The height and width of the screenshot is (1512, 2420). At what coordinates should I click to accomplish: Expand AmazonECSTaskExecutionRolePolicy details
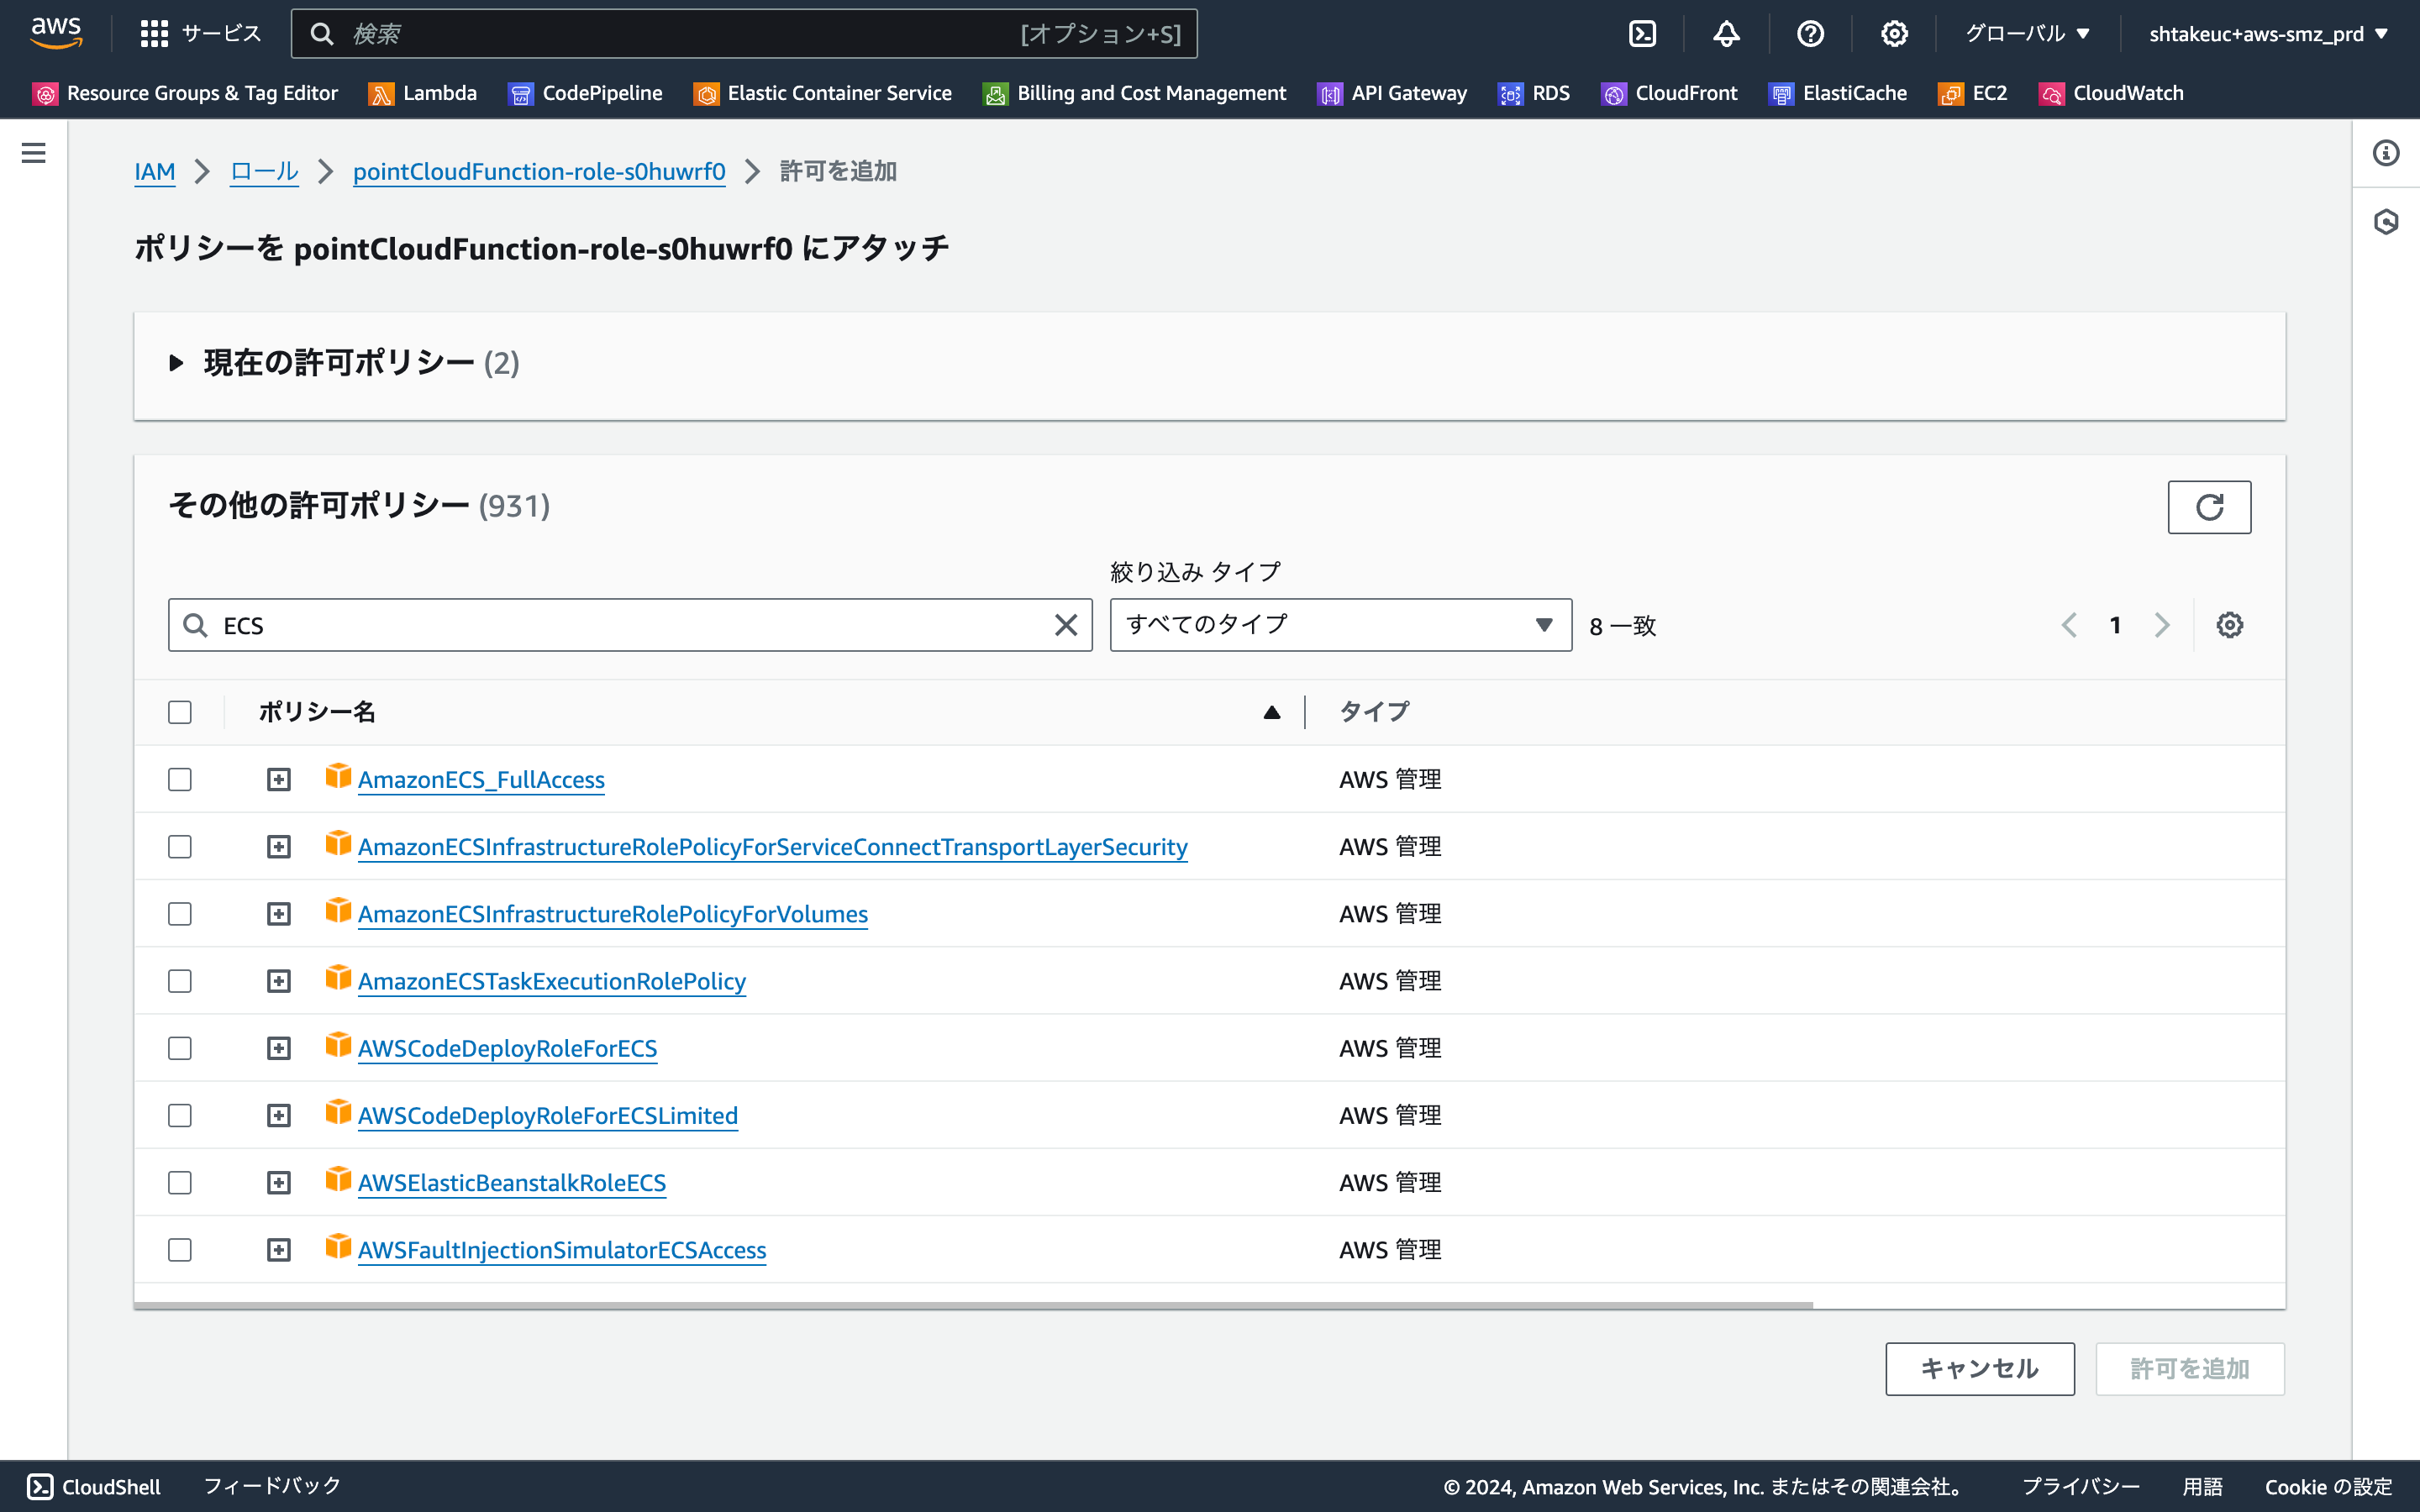(x=278, y=981)
